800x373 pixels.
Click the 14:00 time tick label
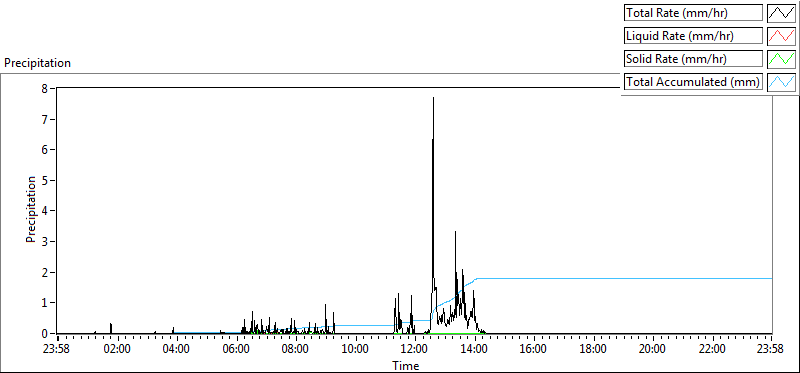point(474,350)
